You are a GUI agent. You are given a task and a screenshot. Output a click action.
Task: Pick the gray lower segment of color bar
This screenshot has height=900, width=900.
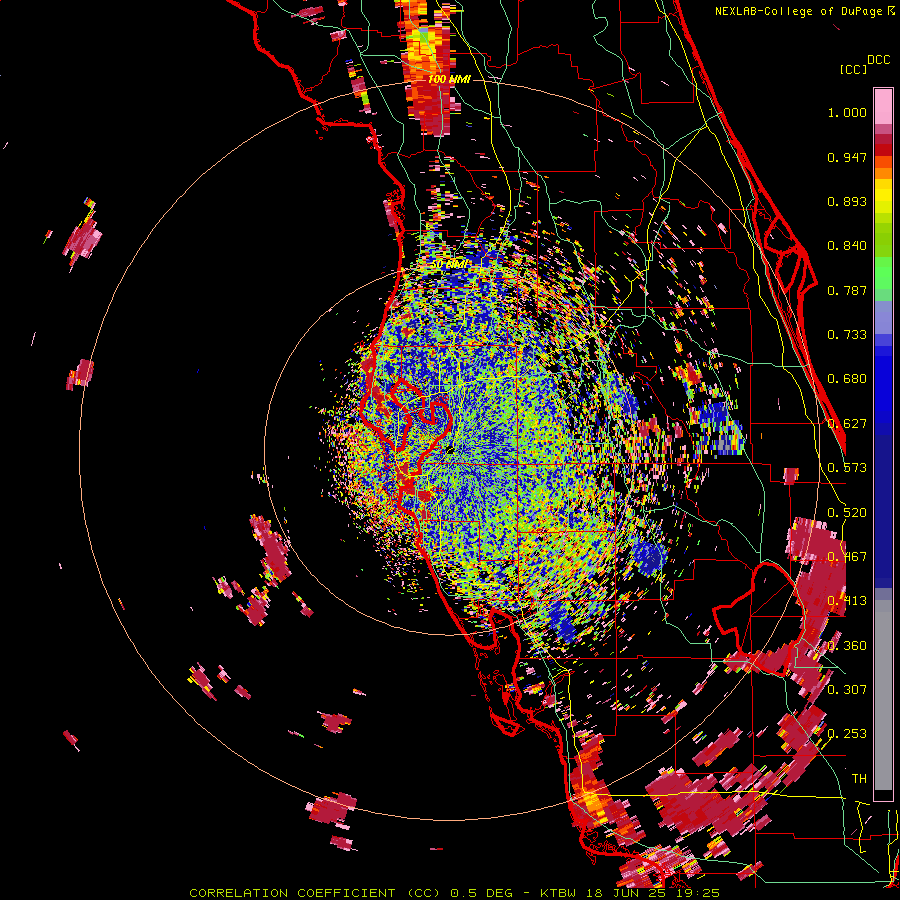click(883, 695)
